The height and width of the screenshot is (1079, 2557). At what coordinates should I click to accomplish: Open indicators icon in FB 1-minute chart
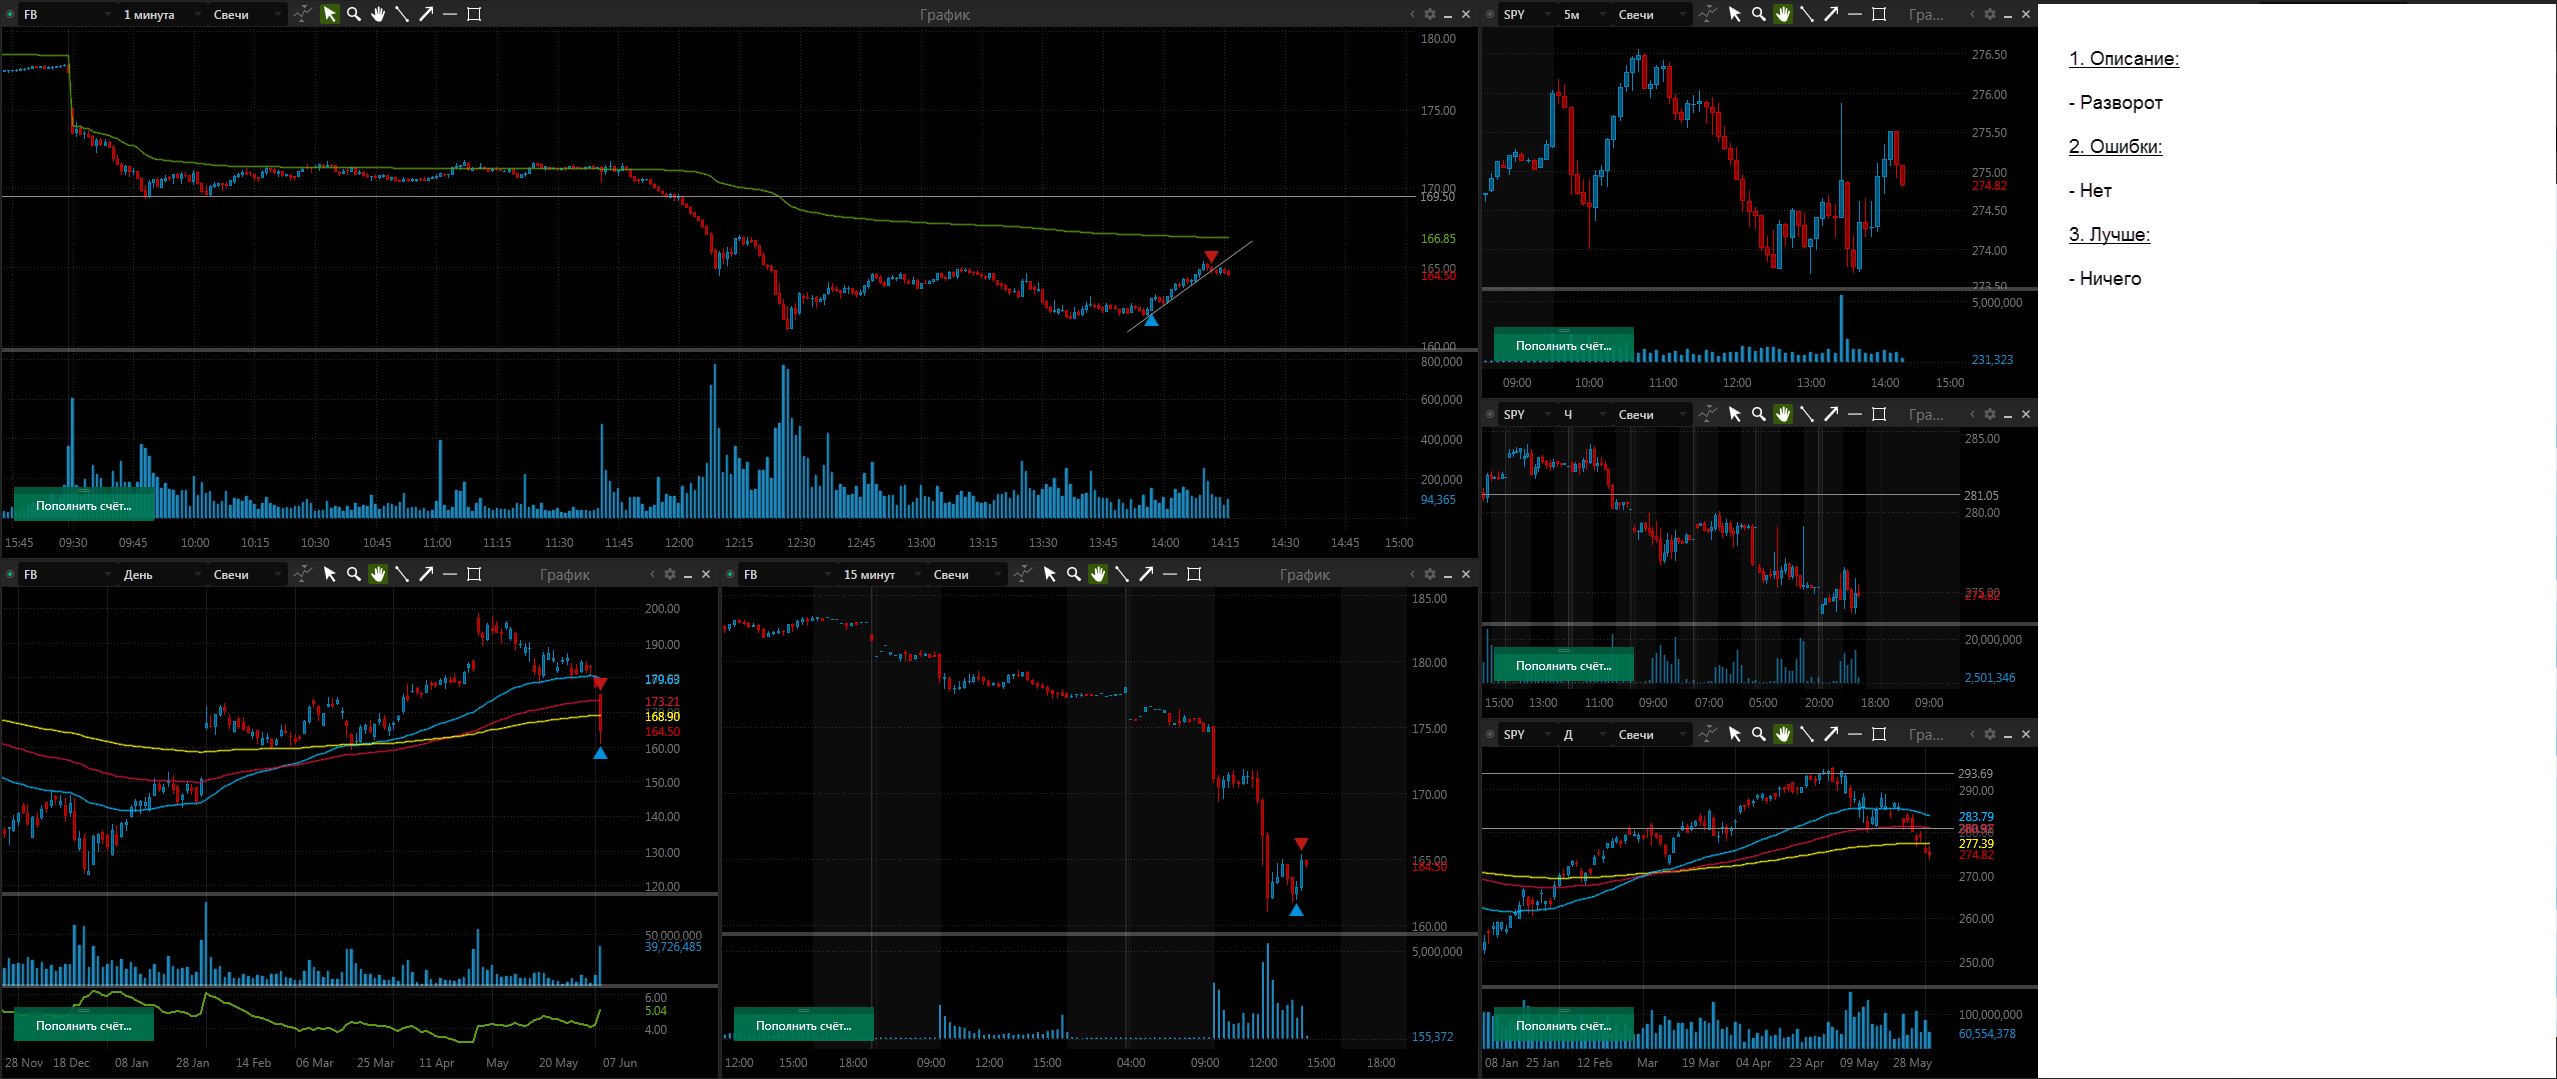click(x=302, y=14)
